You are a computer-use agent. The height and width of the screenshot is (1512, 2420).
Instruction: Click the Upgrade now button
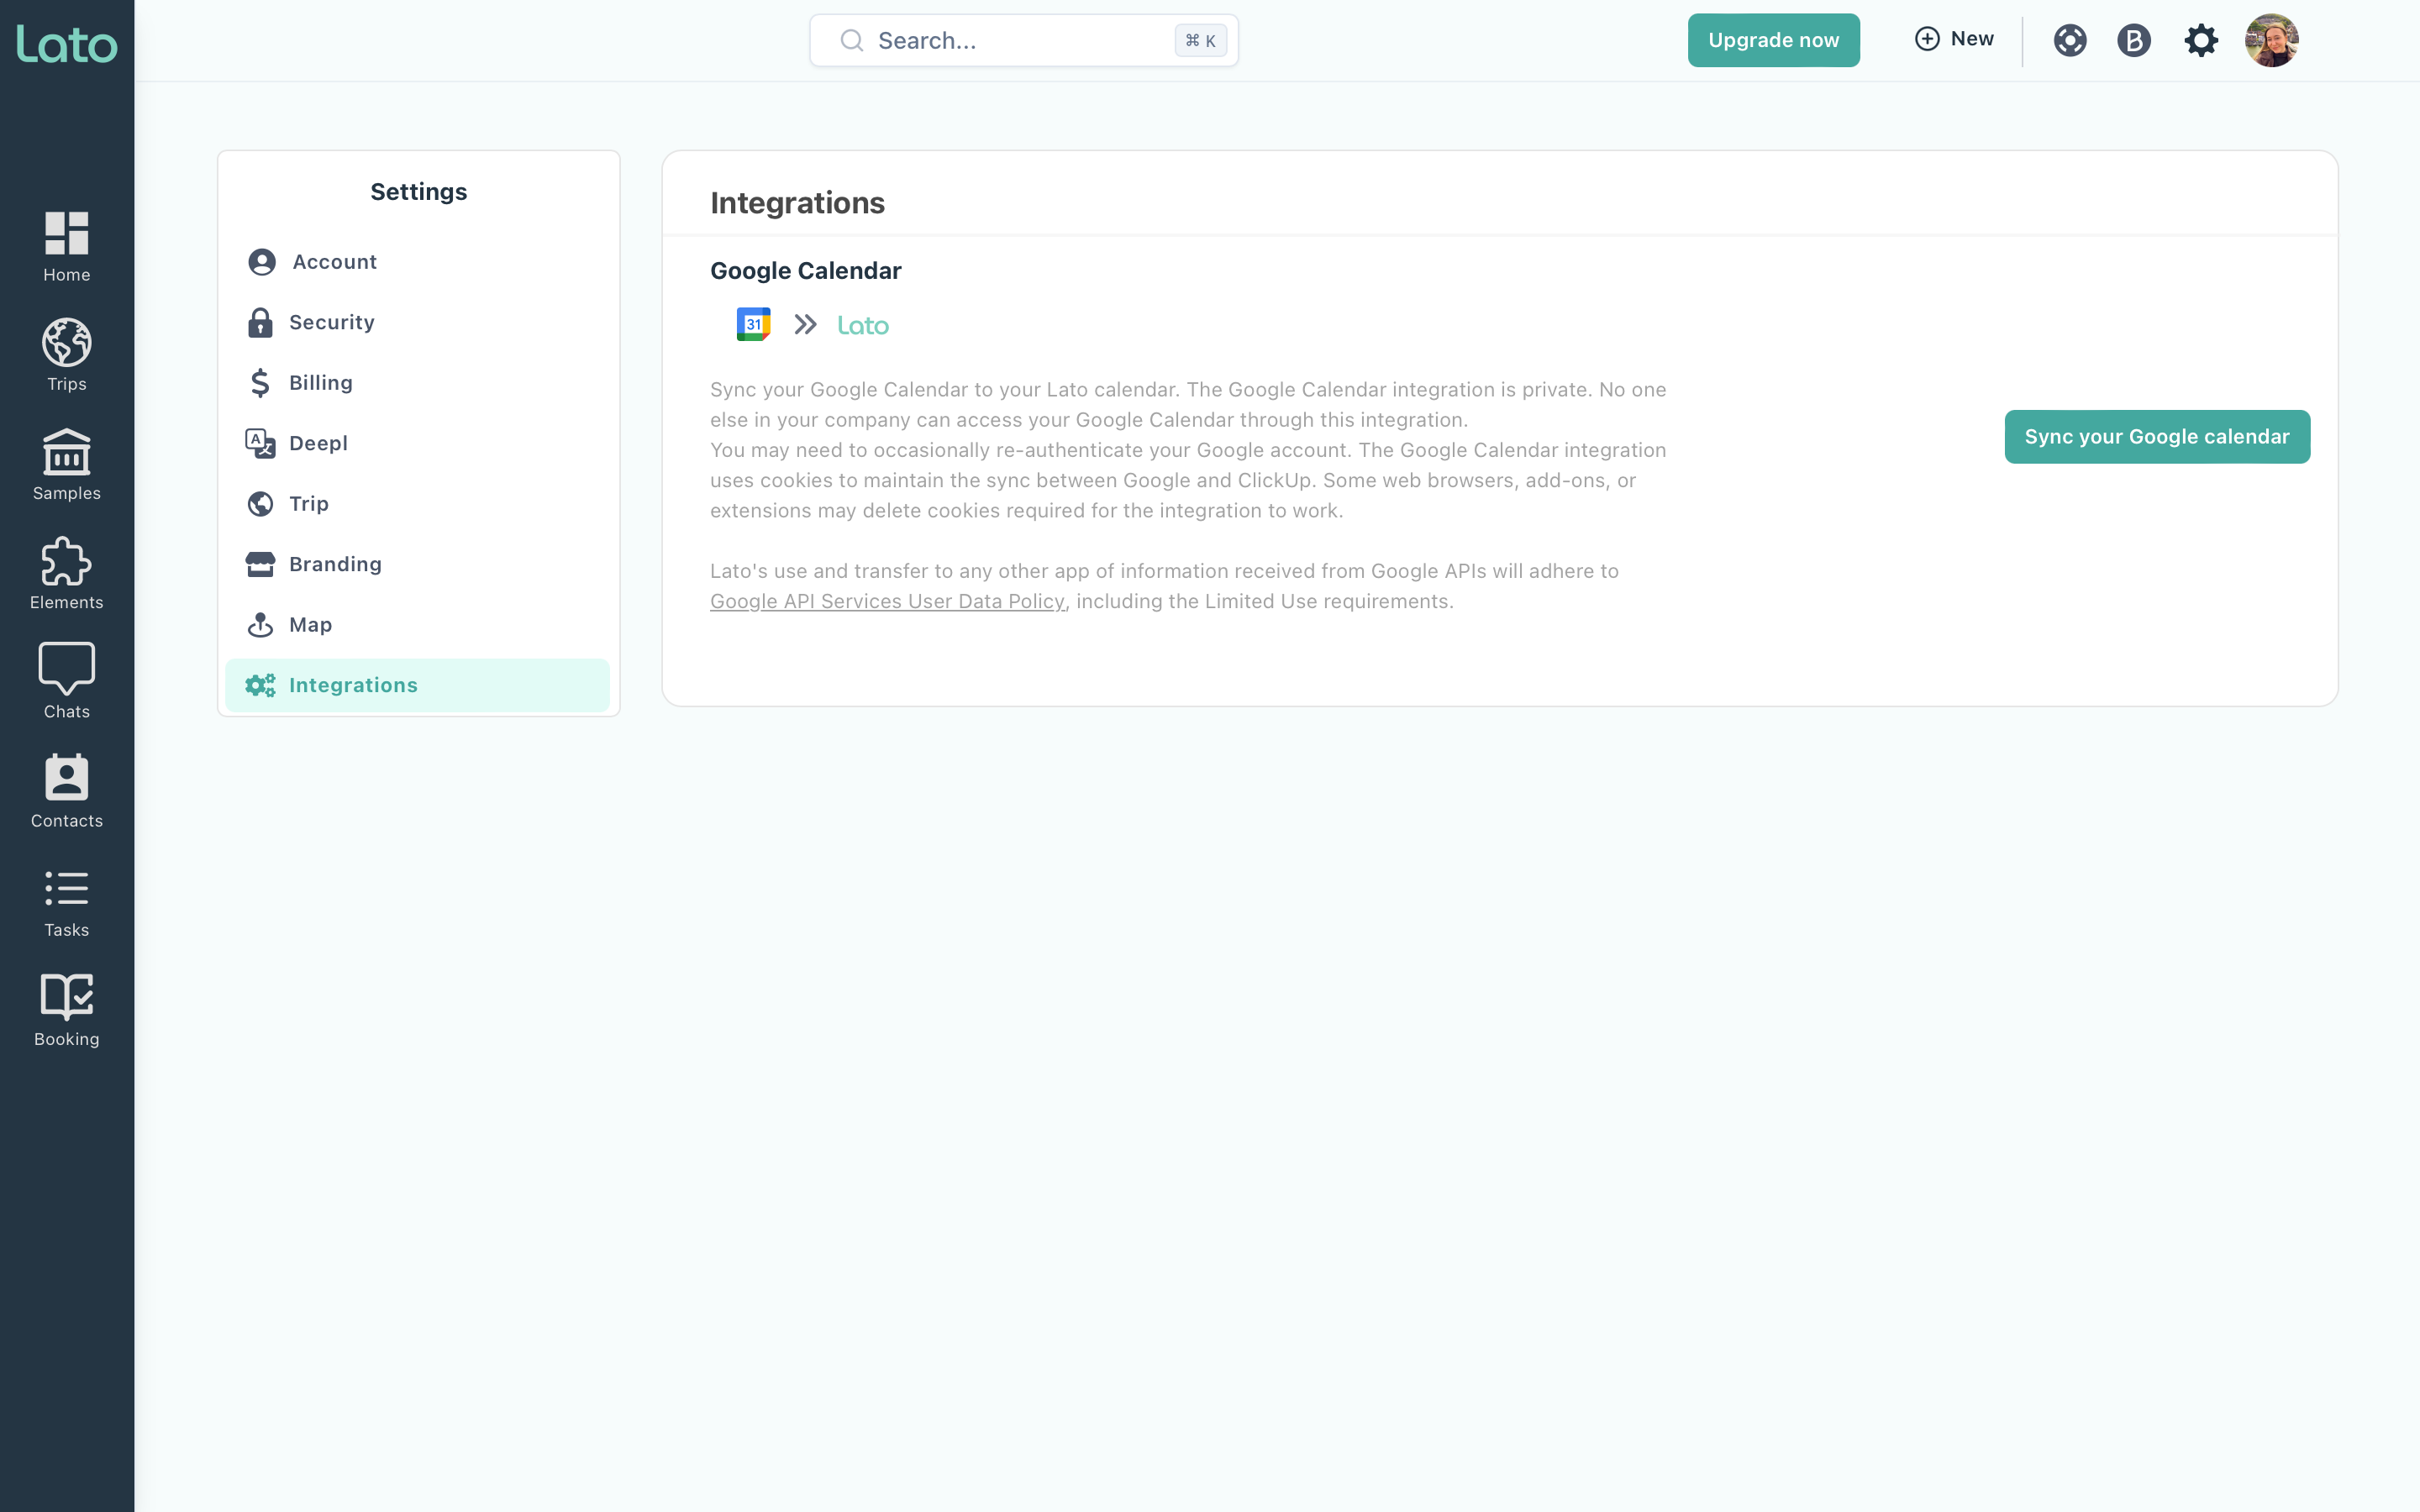(1772, 40)
